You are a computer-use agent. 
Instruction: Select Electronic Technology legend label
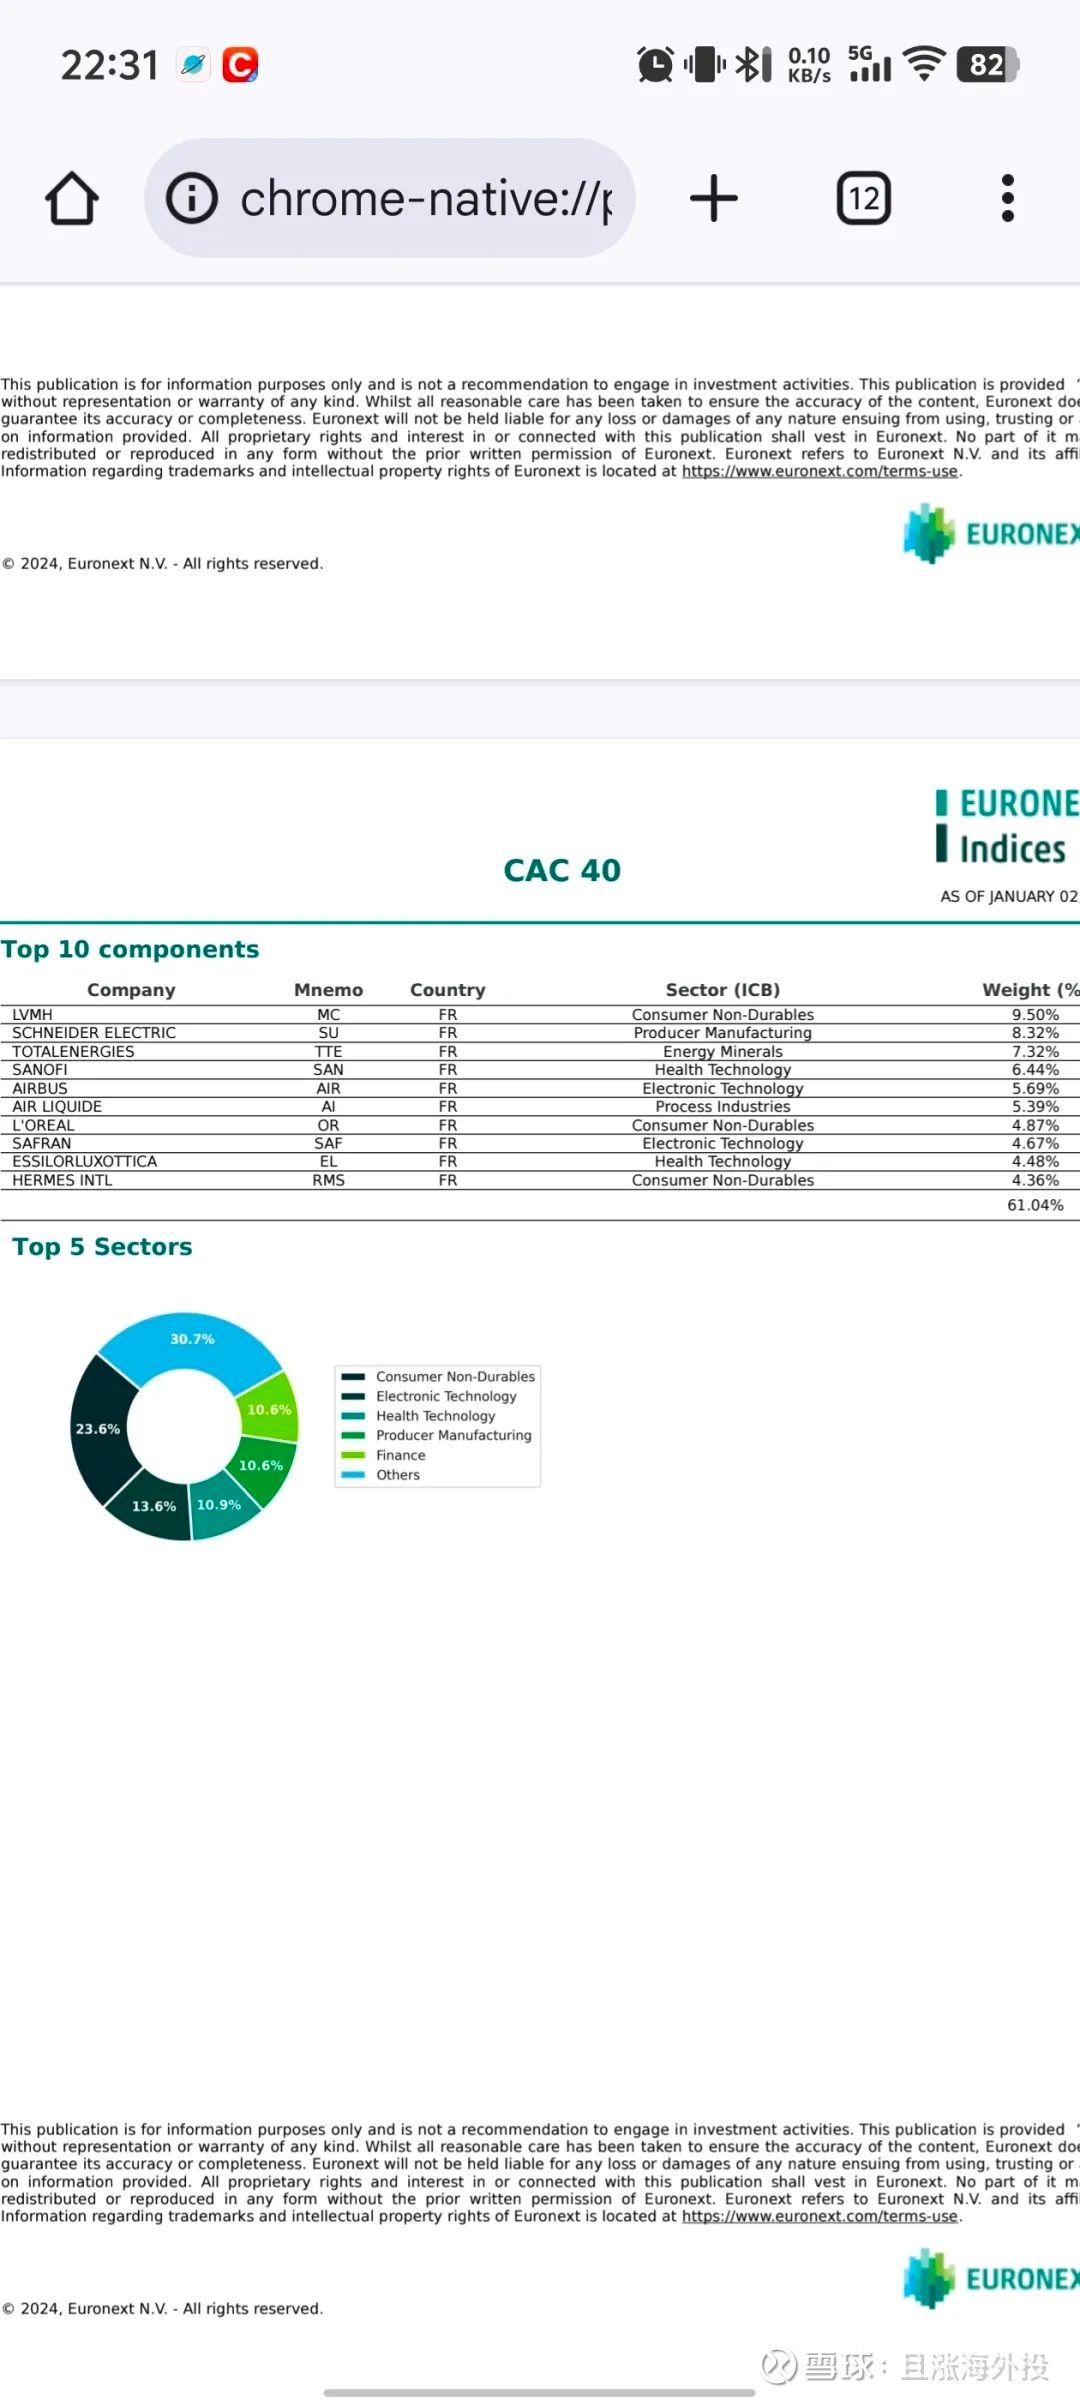pyautogui.click(x=446, y=1396)
